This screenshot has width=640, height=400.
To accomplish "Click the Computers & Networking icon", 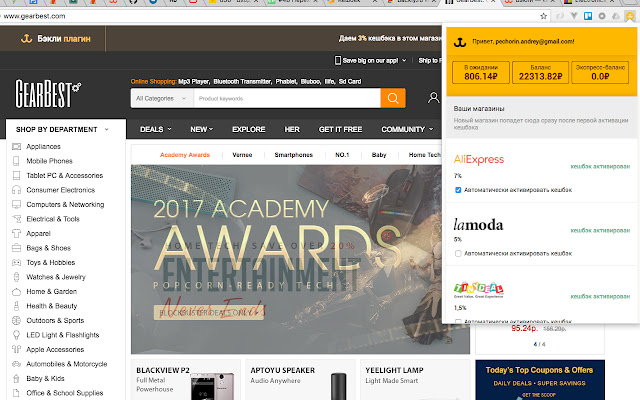I will [x=16, y=204].
